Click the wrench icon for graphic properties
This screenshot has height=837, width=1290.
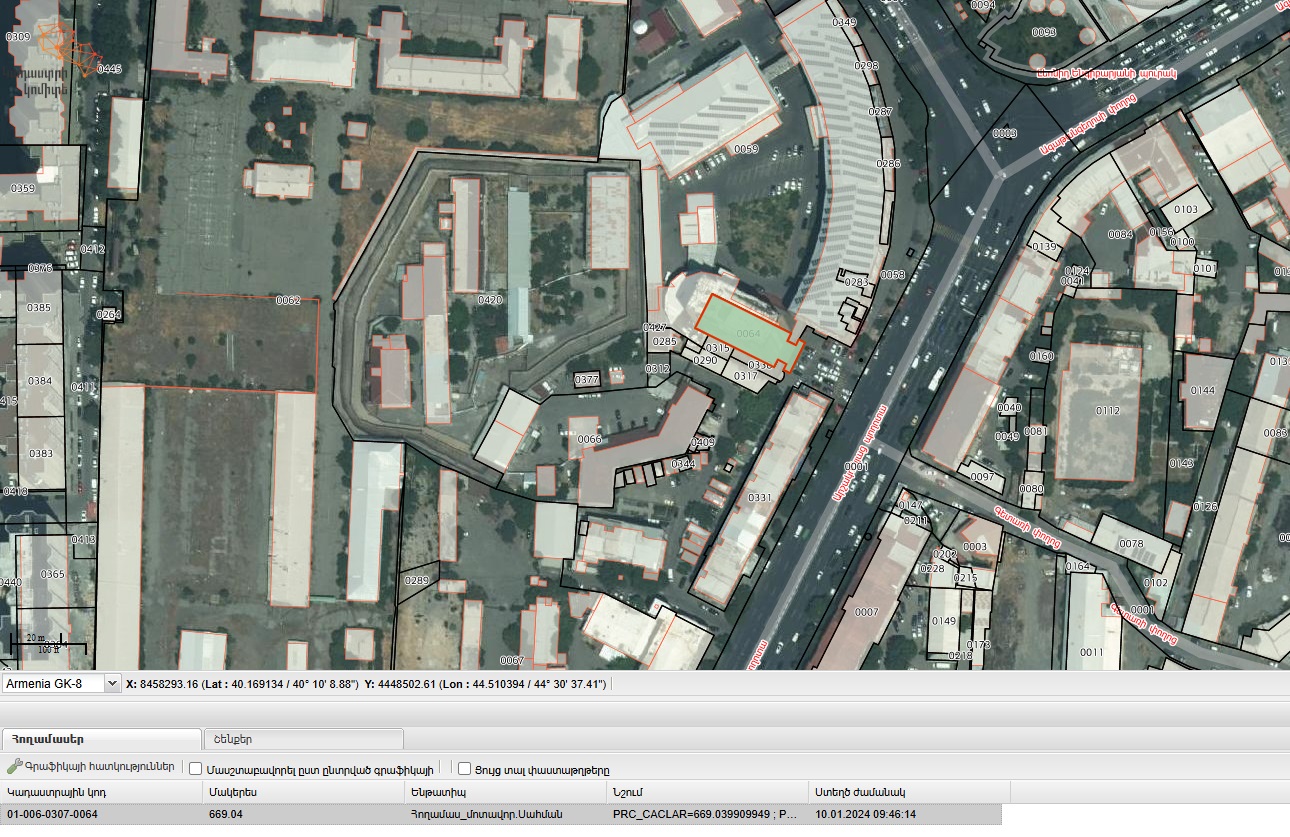(x=14, y=767)
